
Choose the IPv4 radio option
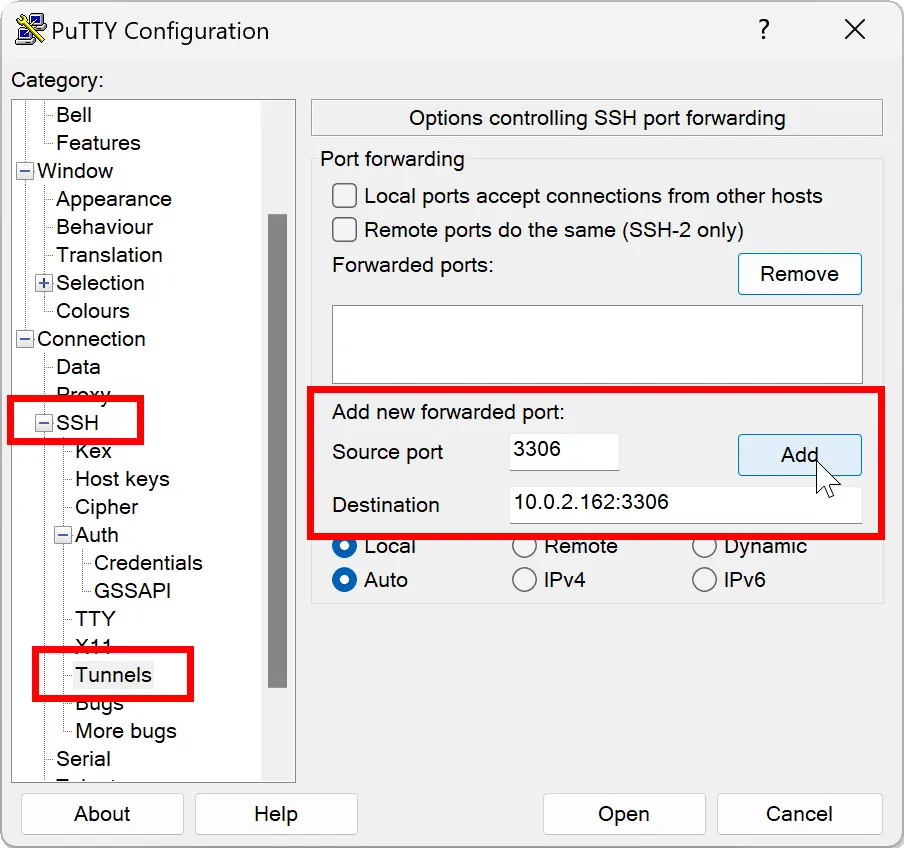click(524, 580)
